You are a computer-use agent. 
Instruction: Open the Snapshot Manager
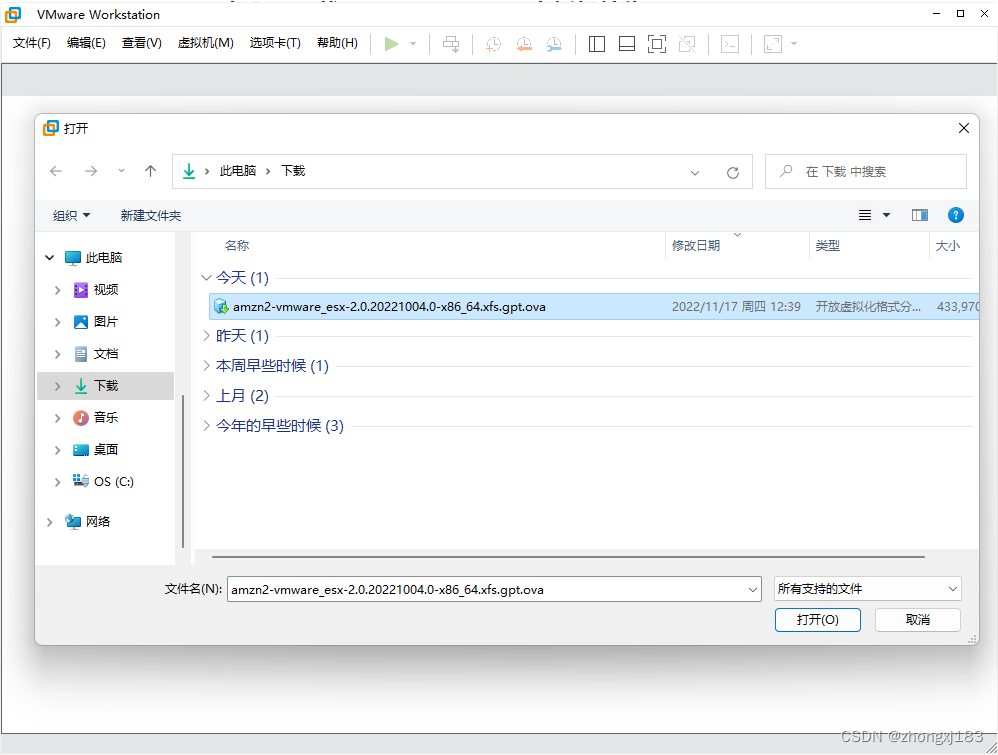(x=554, y=44)
